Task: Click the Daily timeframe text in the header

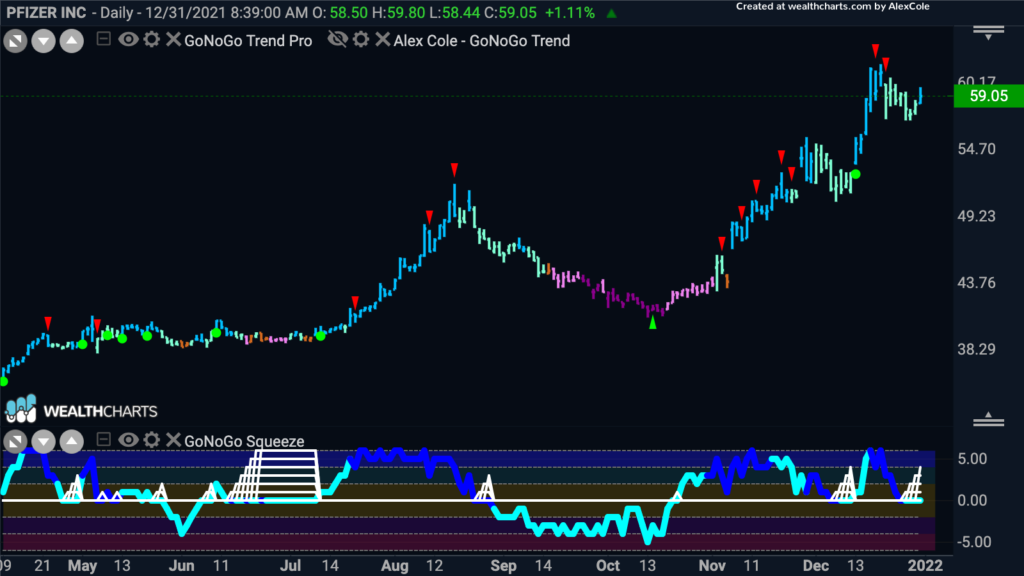Action: [117, 12]
